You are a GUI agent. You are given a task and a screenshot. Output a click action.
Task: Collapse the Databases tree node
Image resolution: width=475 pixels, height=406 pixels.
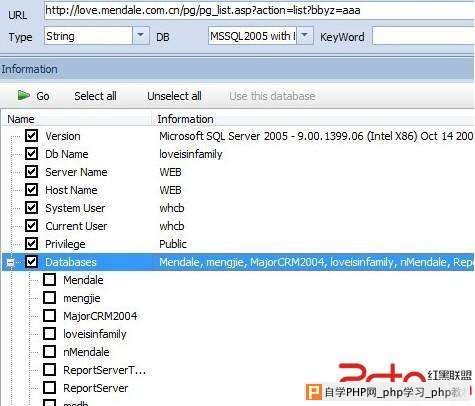point(10,262)
